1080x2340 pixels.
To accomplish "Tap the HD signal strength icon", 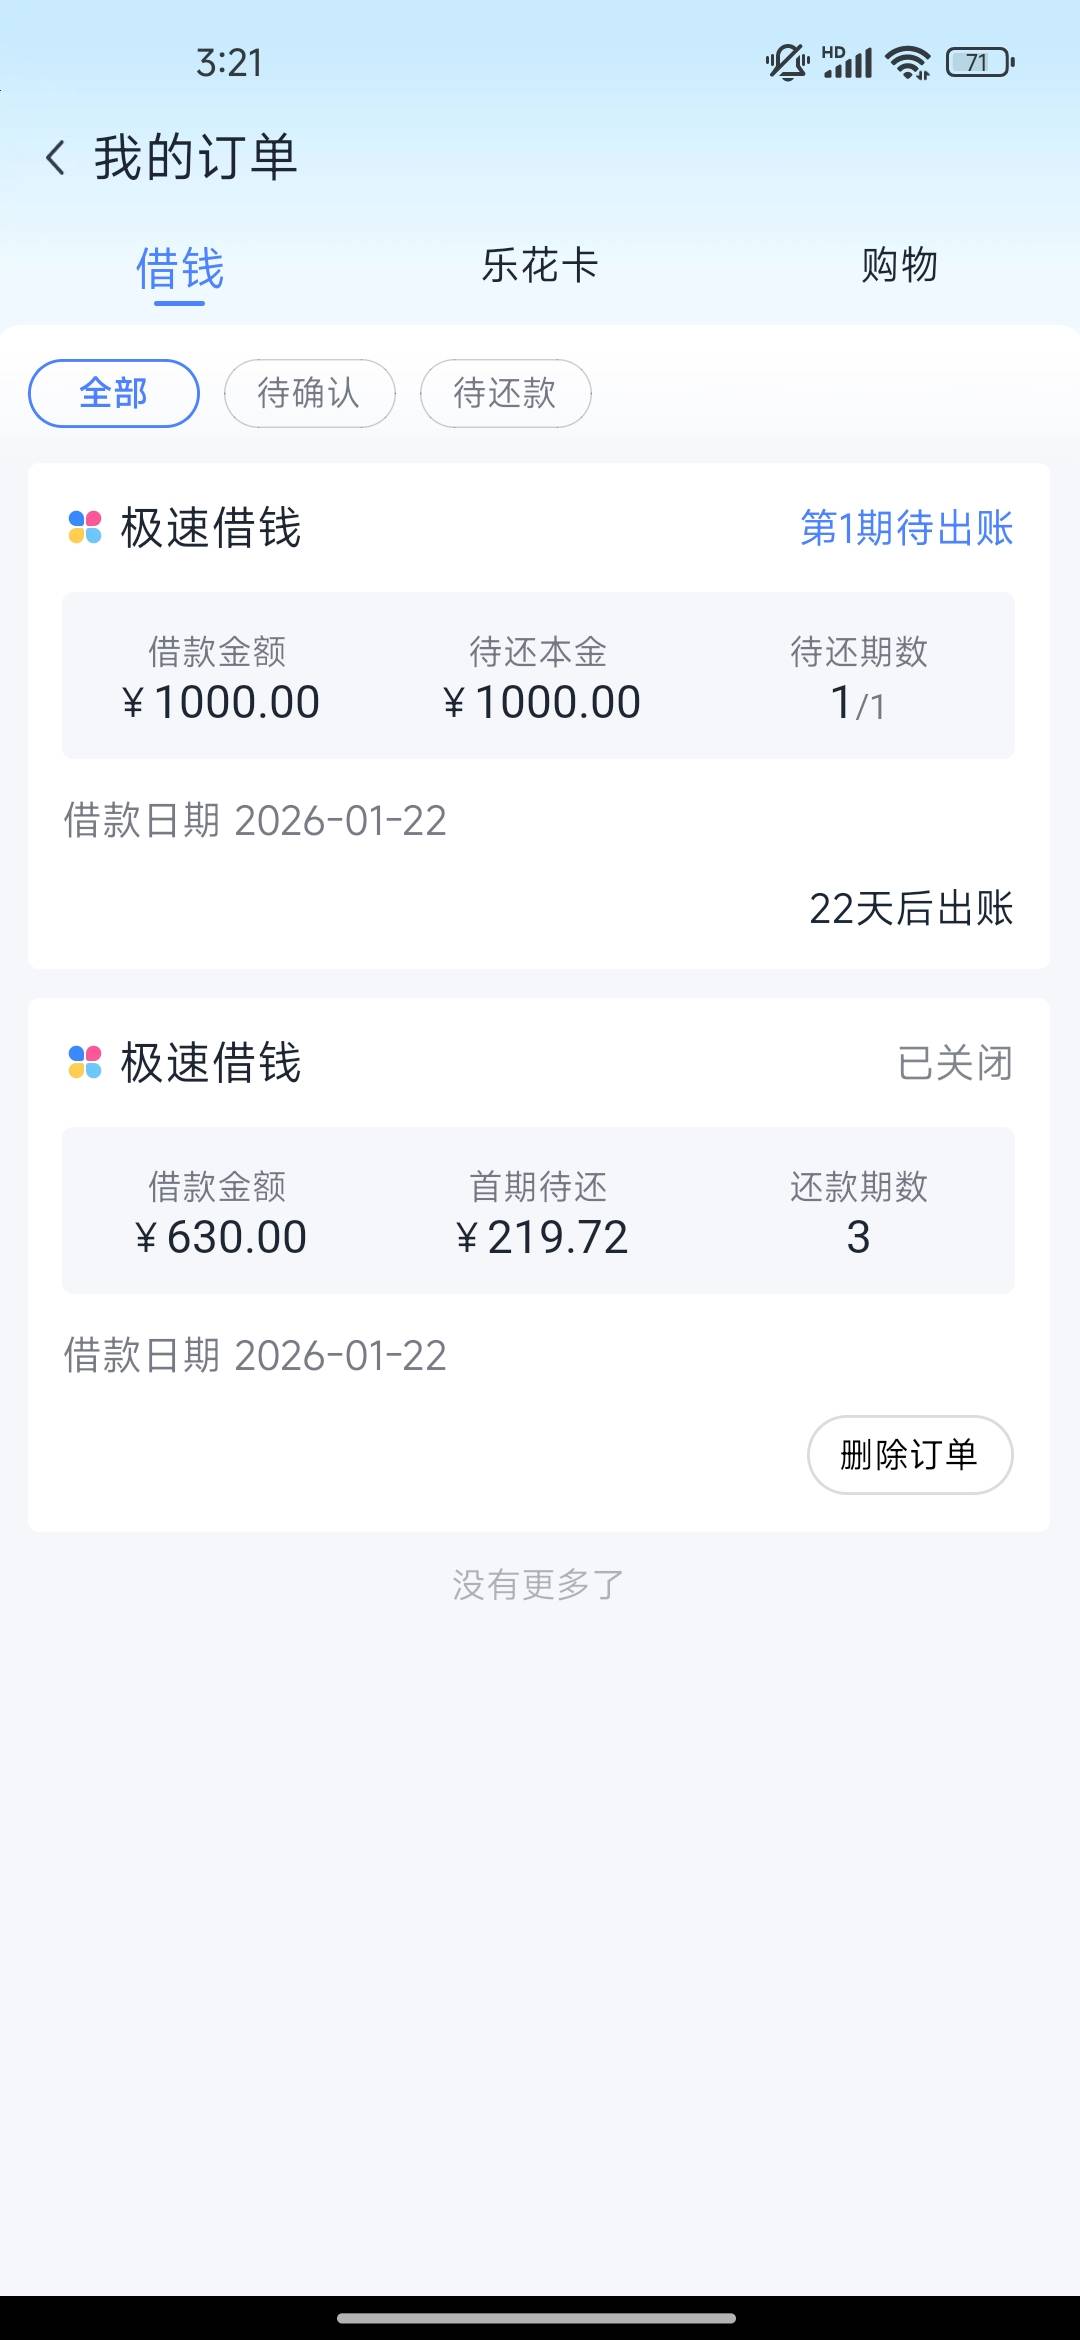I will pos(847,63).
